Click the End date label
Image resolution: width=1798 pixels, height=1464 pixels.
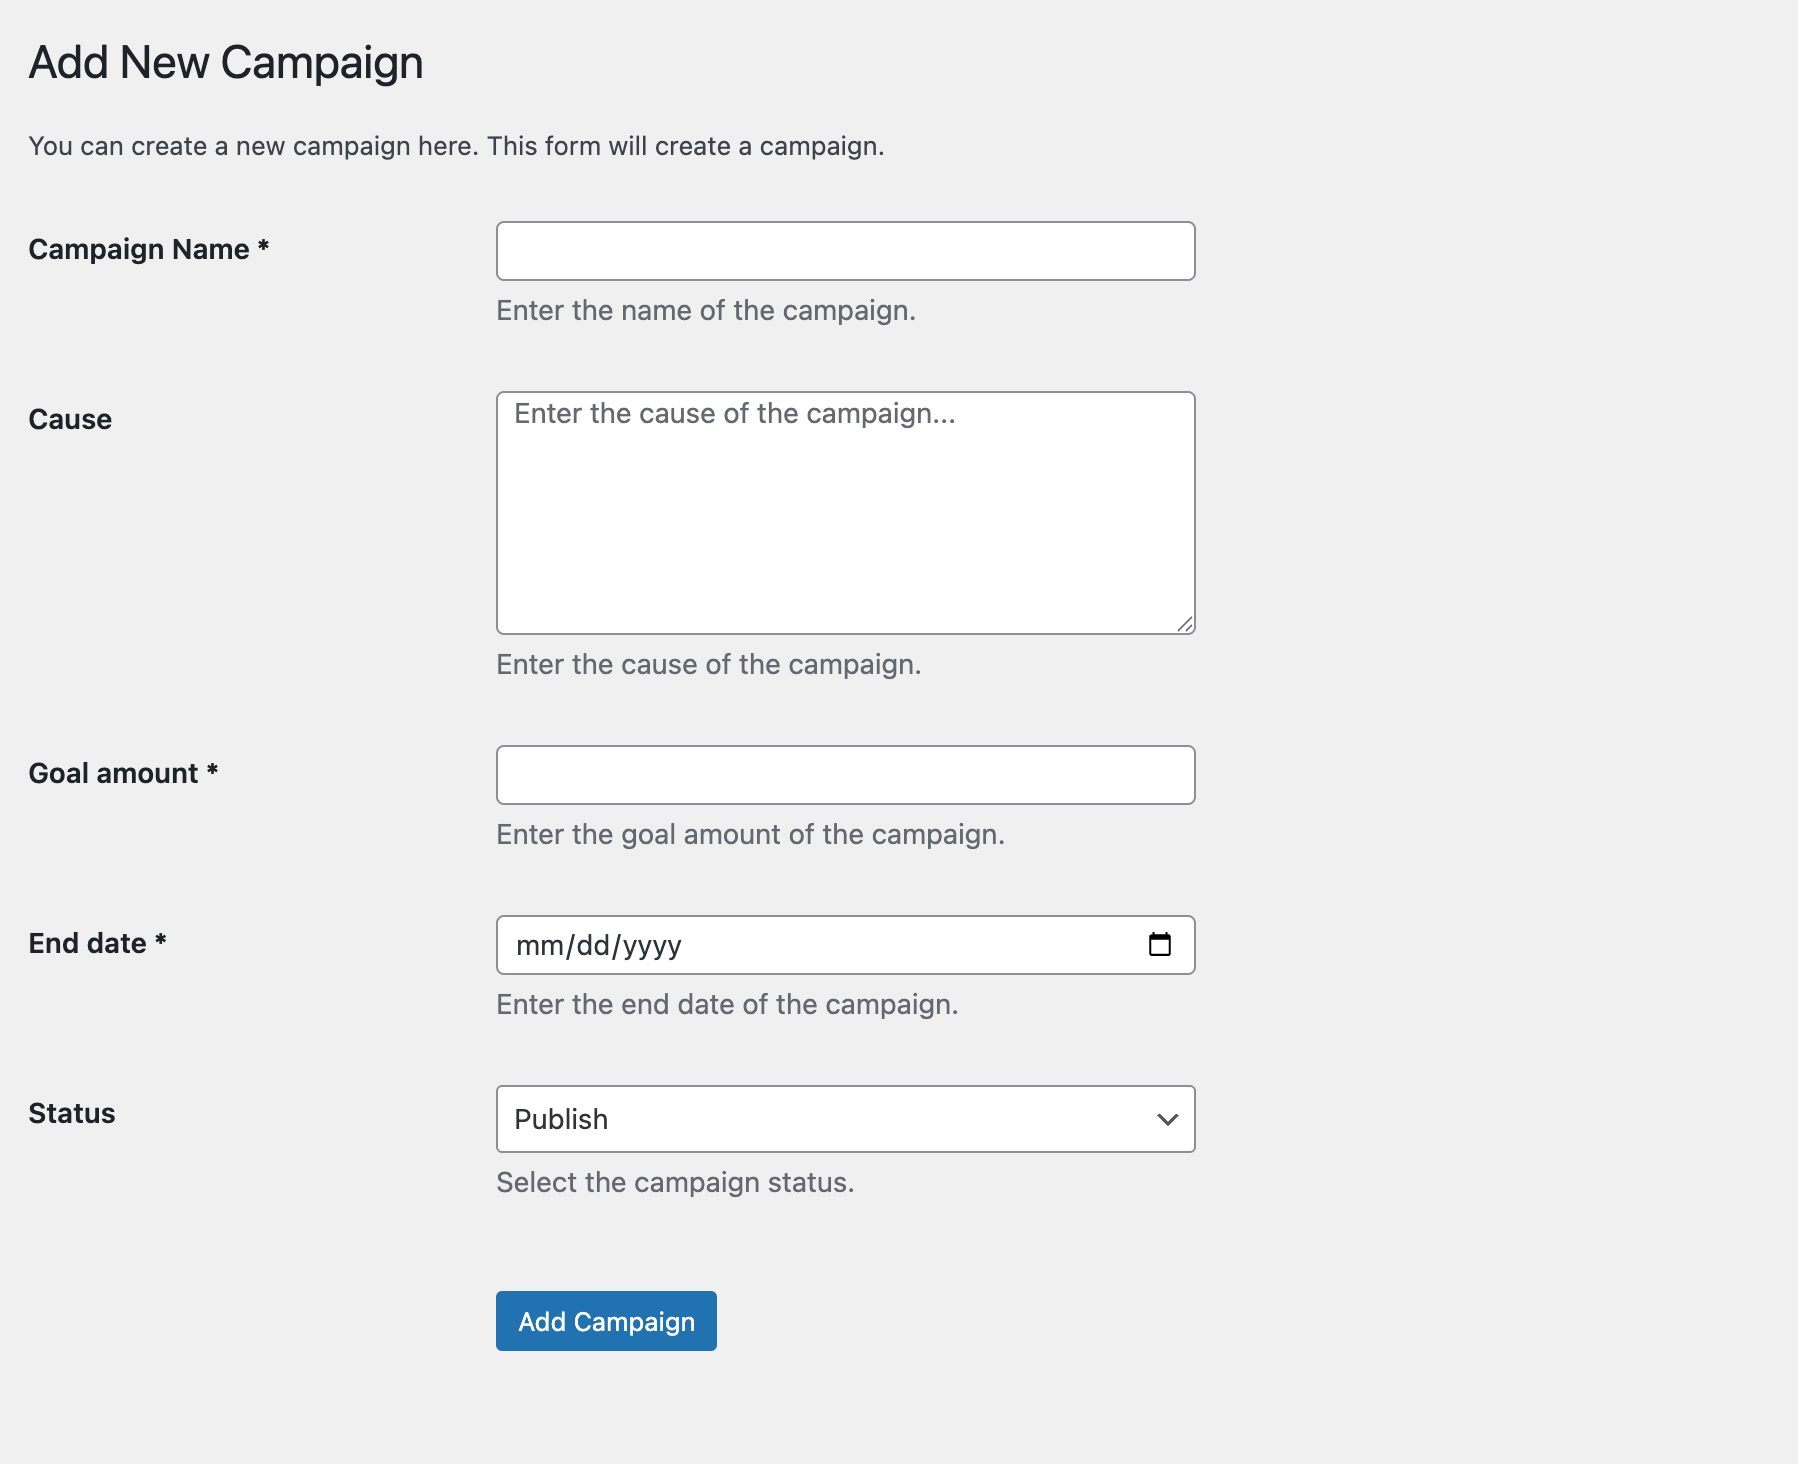click(99, 943)
